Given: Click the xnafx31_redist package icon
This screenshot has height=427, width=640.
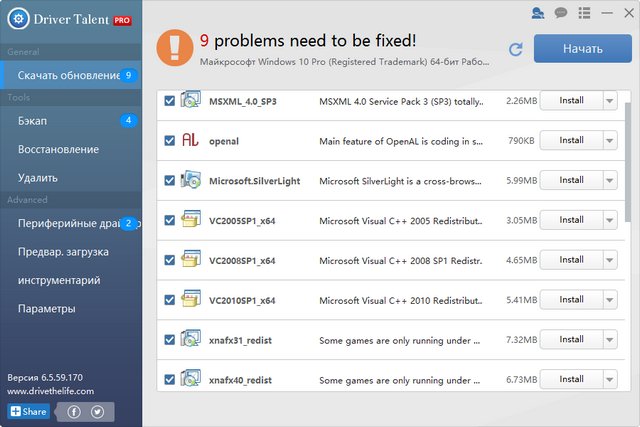Looking at the screenshot, I should [191, 338].
